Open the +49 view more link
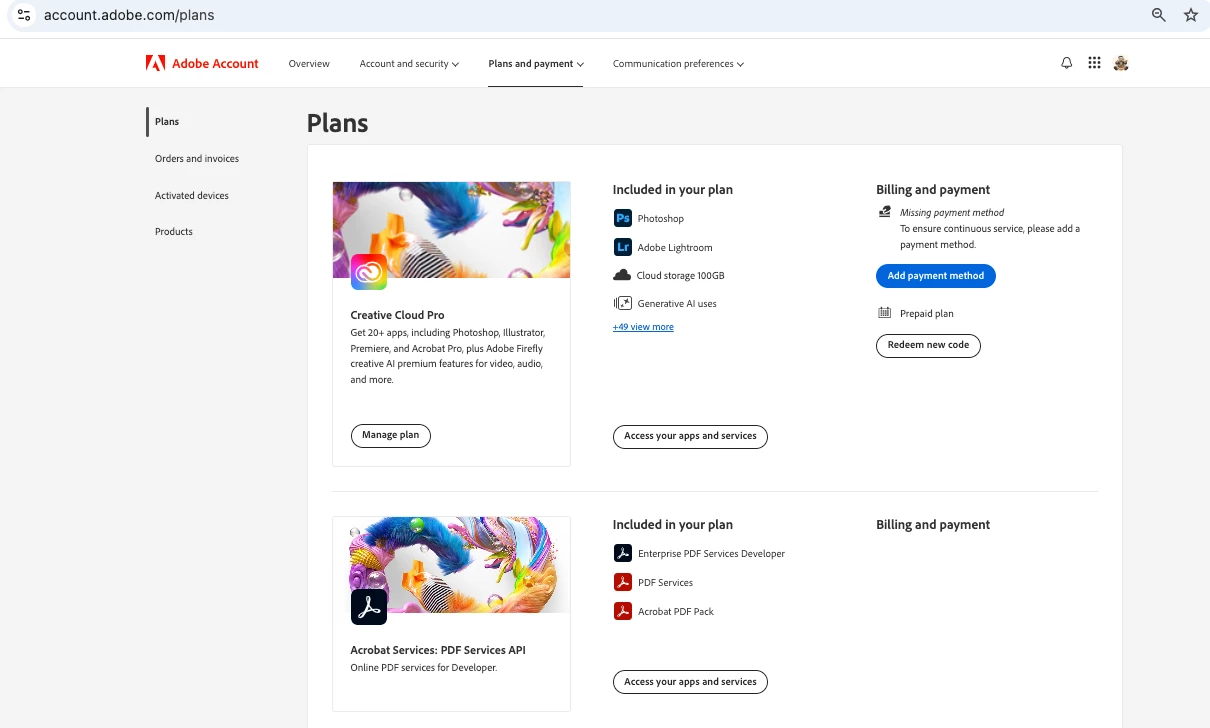This screenshot has width=1210, height=728. click(x=643, y=327)
